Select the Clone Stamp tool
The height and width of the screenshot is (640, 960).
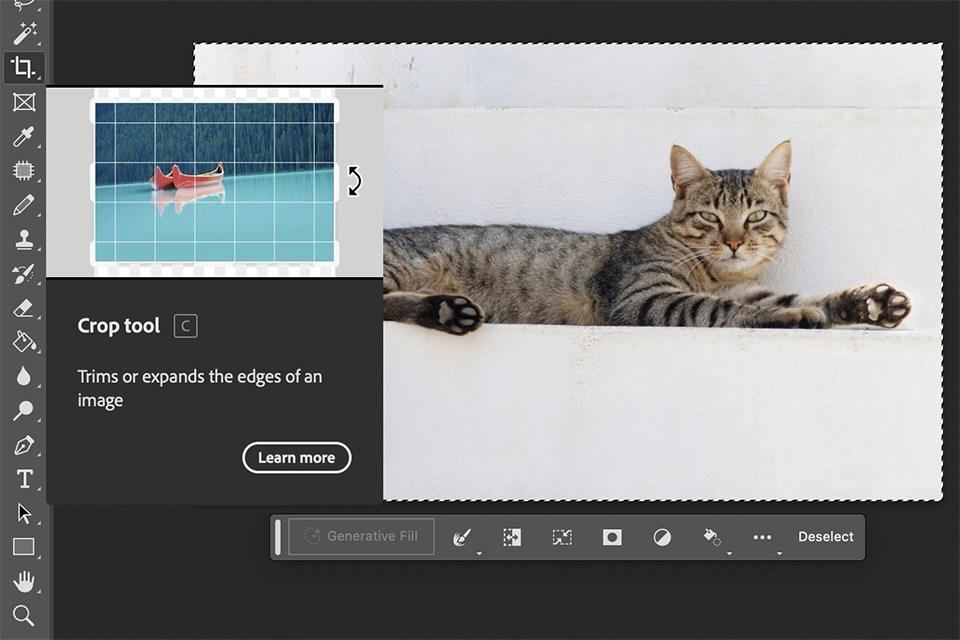25,239
